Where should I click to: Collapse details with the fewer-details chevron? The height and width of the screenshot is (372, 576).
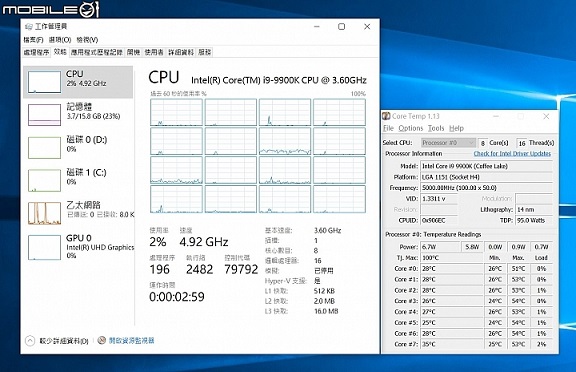pos(30,341)
